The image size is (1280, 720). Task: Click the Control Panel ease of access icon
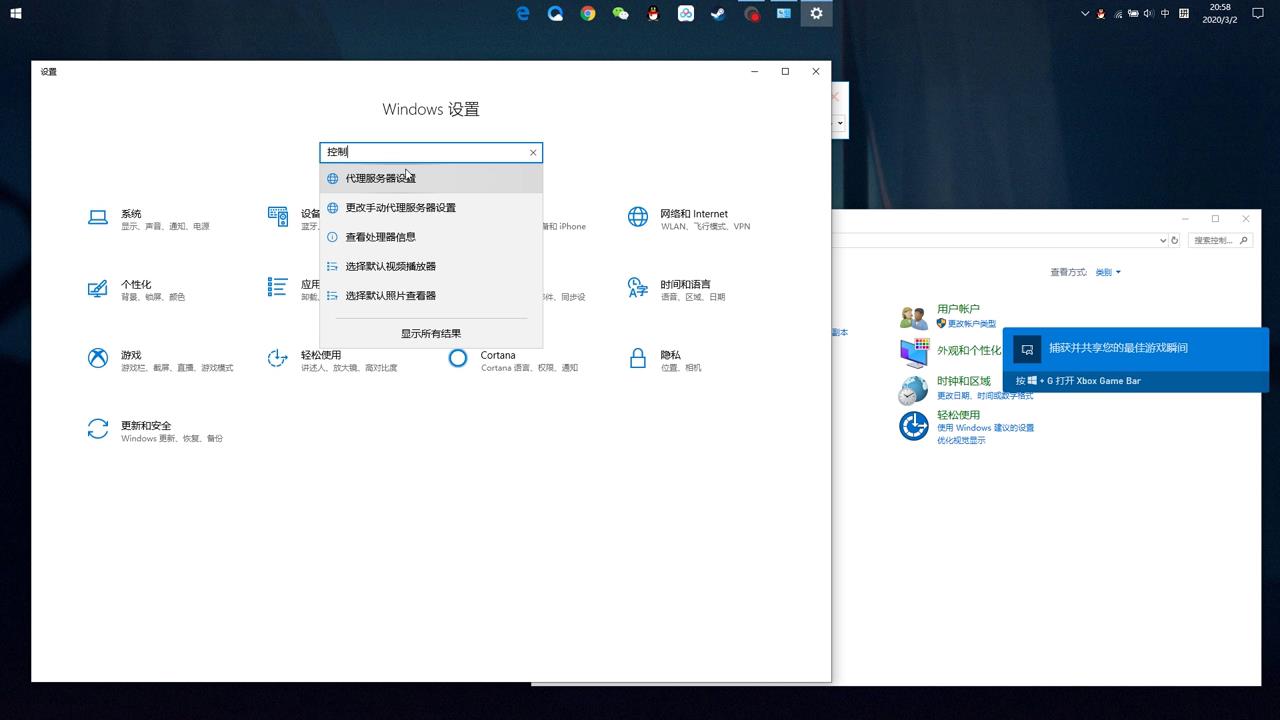(x=913, y=425)
